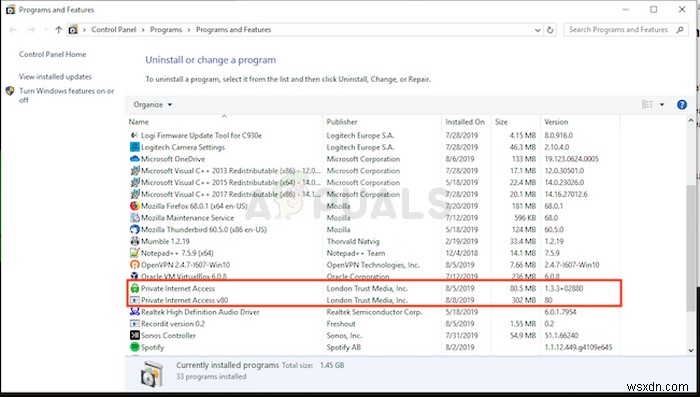Select Mozilla Thunderbird 60.5.0 entry

coord(374,230)
